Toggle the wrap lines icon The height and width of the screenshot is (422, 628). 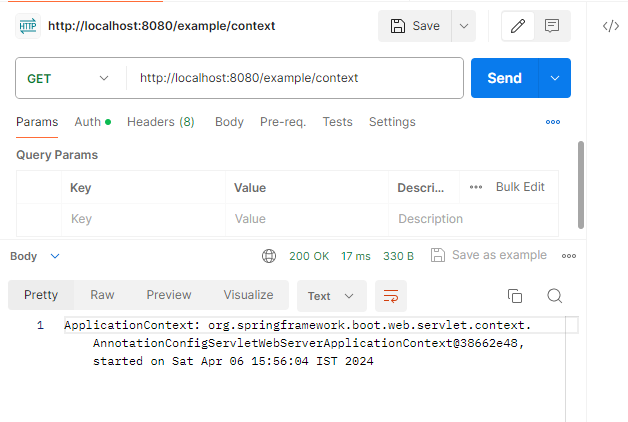pos(391,296)
